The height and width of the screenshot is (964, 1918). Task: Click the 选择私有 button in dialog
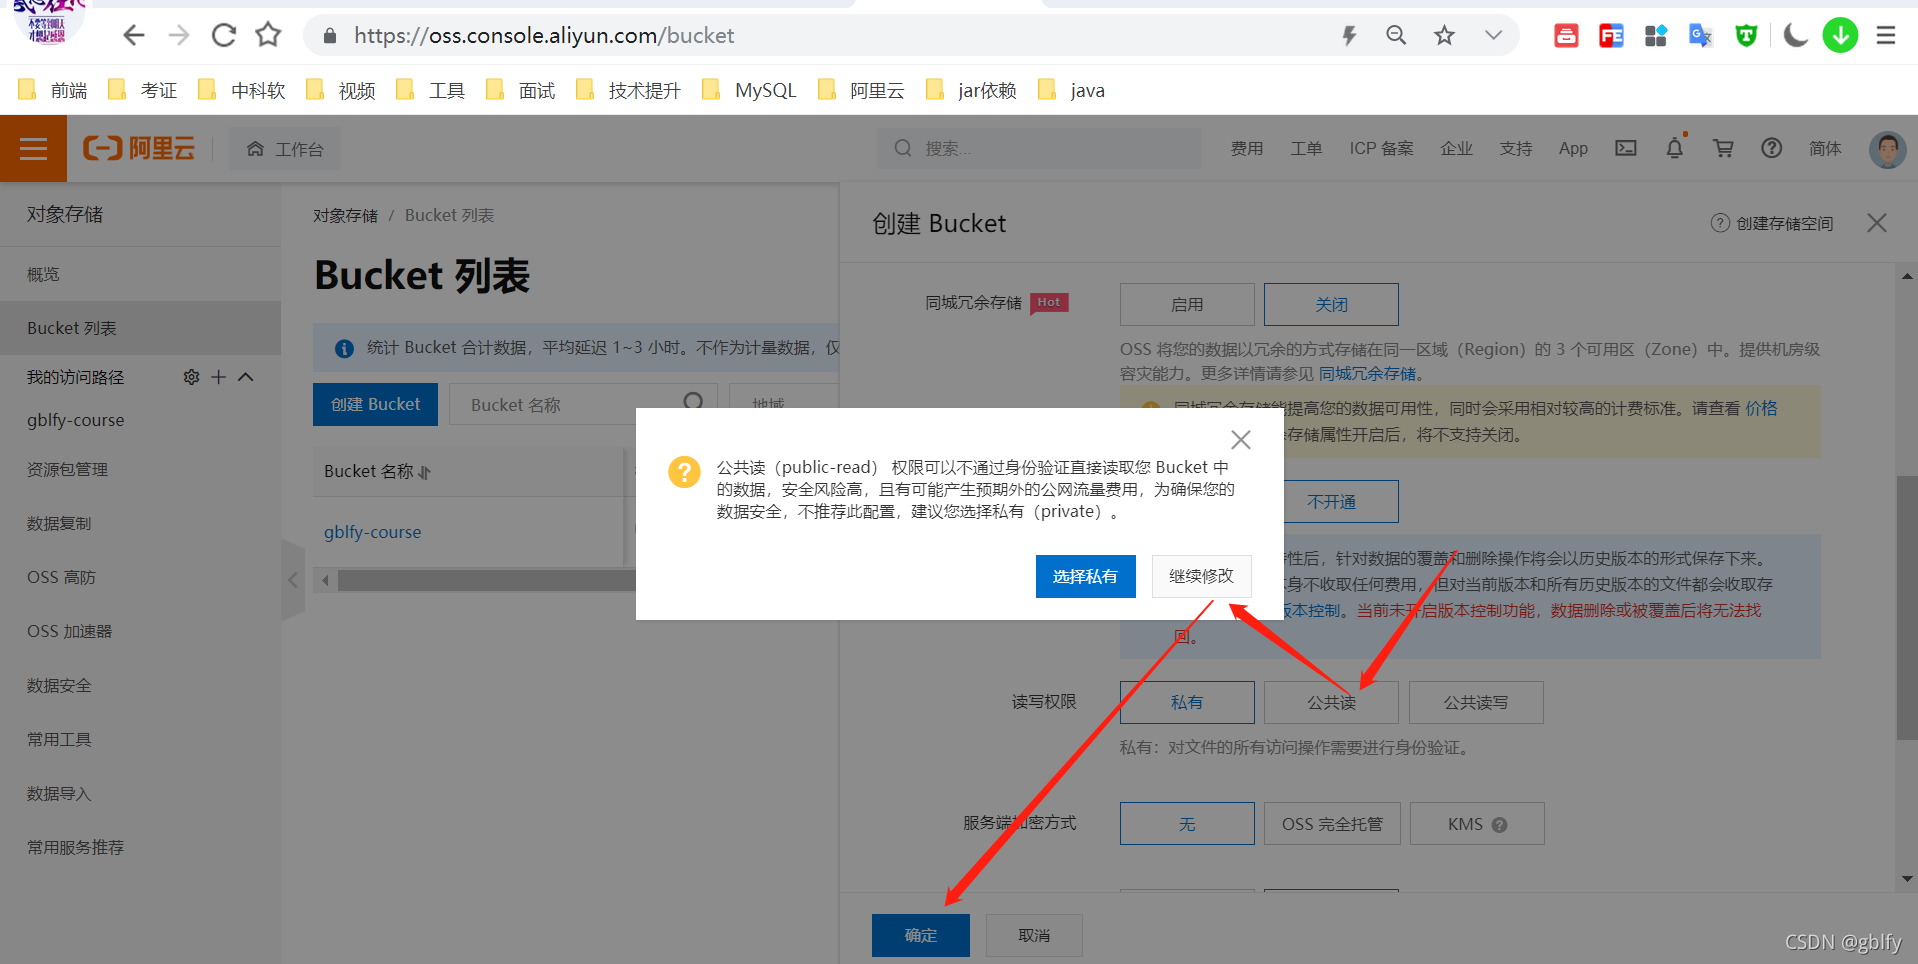coord(1085,576)
